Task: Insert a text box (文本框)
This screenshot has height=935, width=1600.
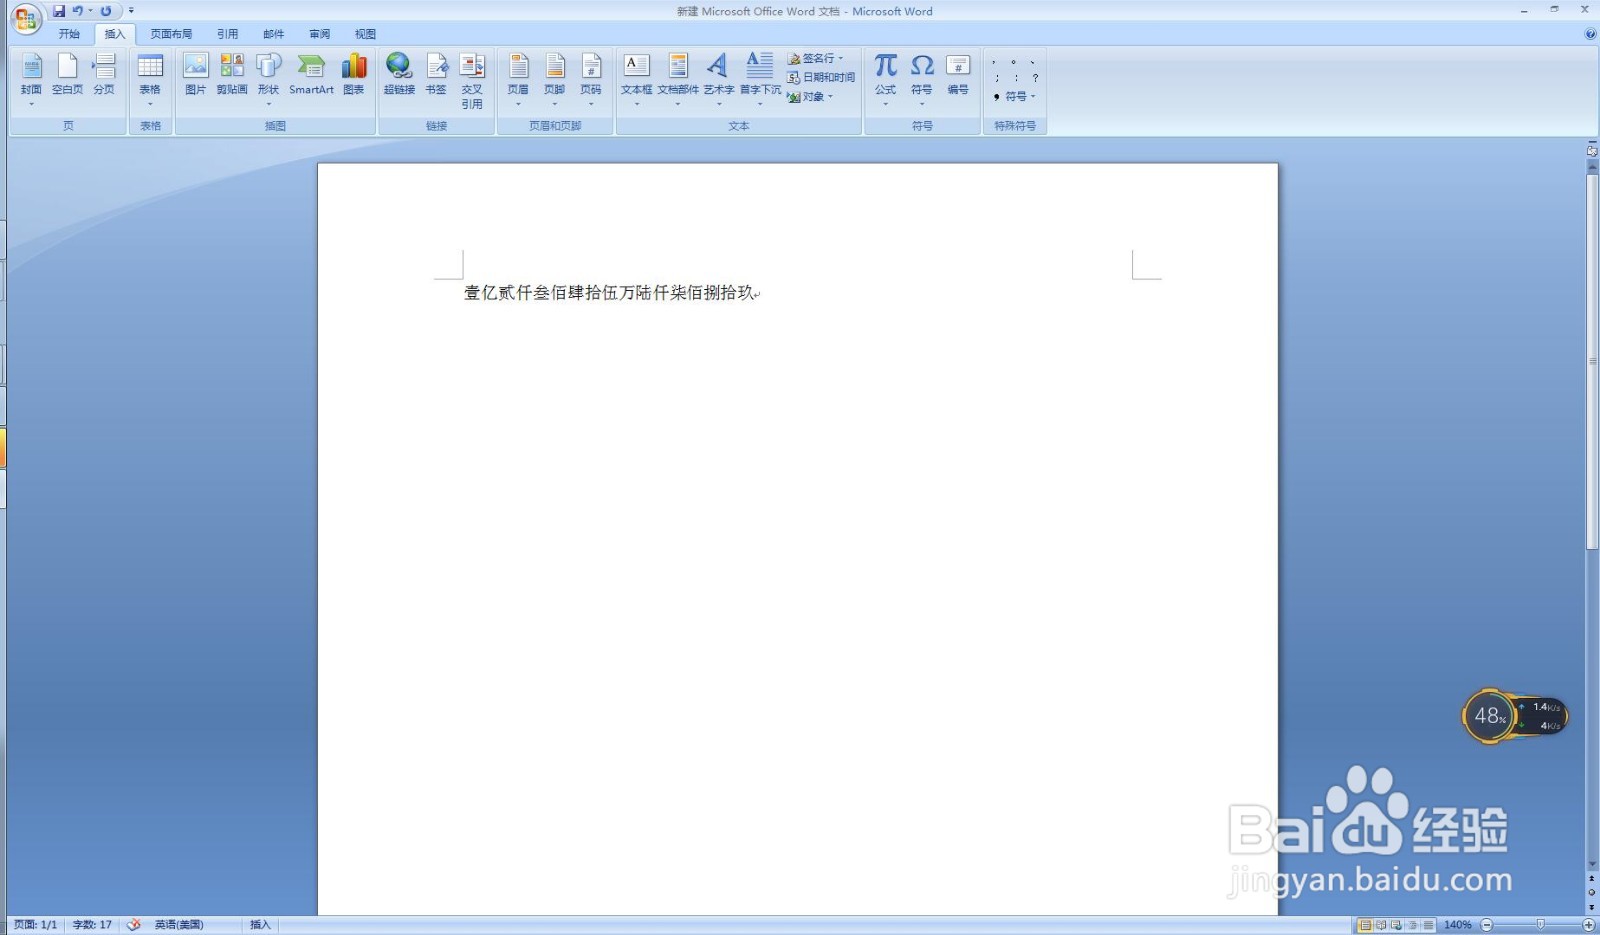Action: [x=636, y=78]
